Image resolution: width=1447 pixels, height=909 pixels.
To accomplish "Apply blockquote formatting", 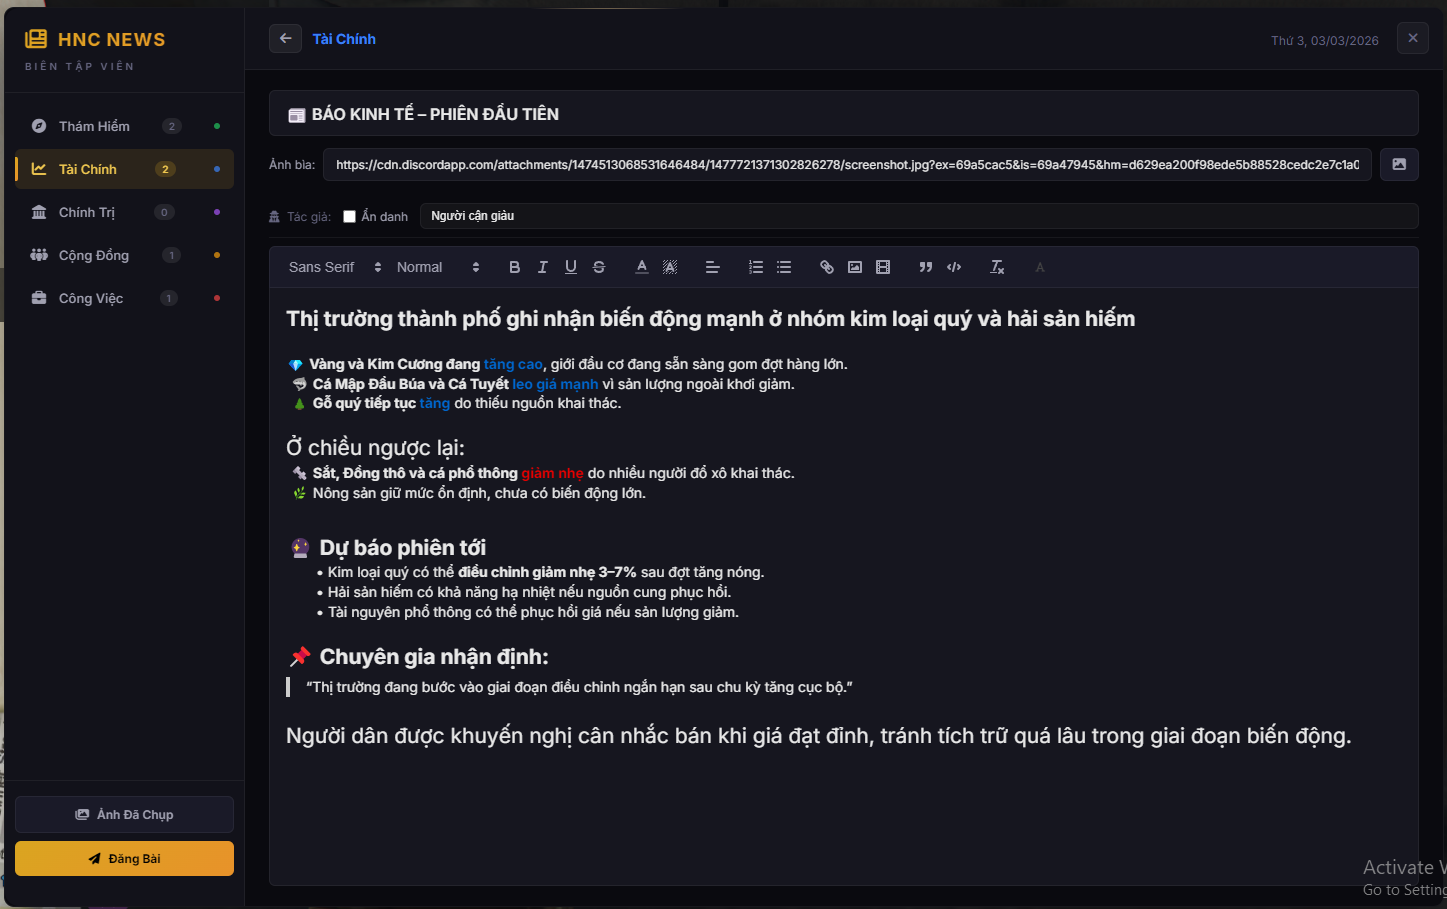I will click(x=925, y=267).
